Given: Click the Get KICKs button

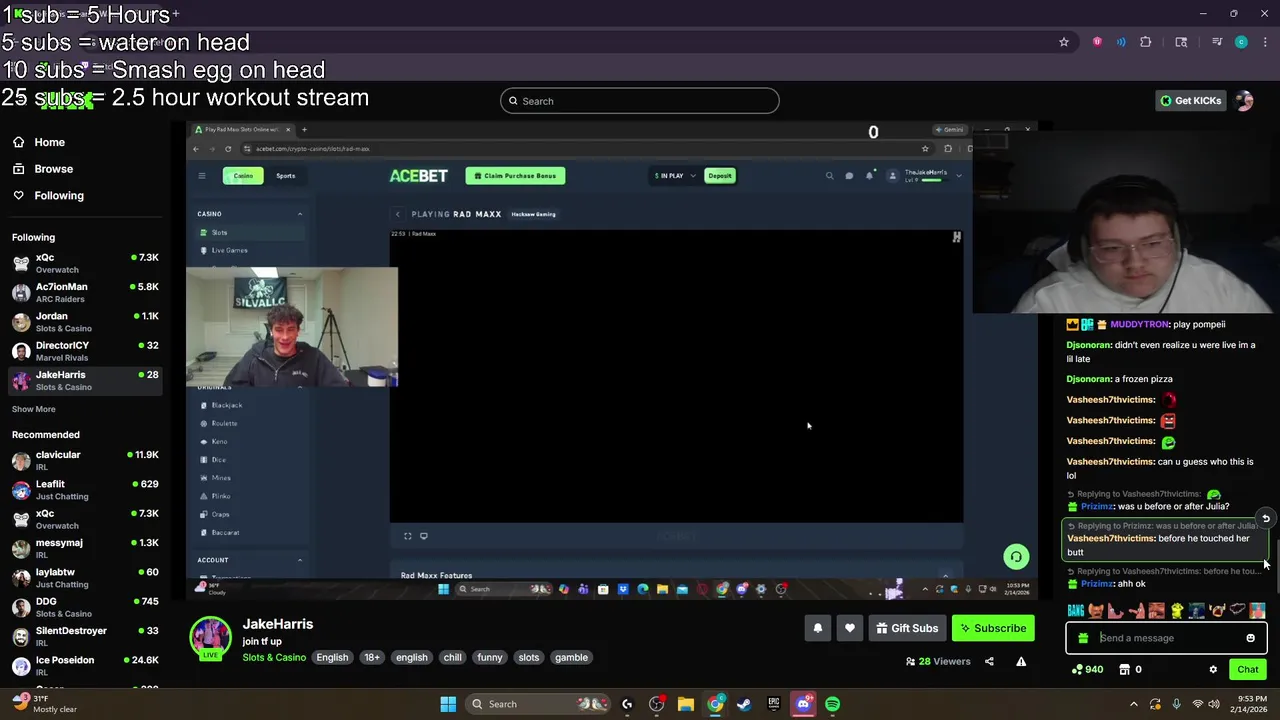Looking at the screenshot, I should (x=1191, y=101).
